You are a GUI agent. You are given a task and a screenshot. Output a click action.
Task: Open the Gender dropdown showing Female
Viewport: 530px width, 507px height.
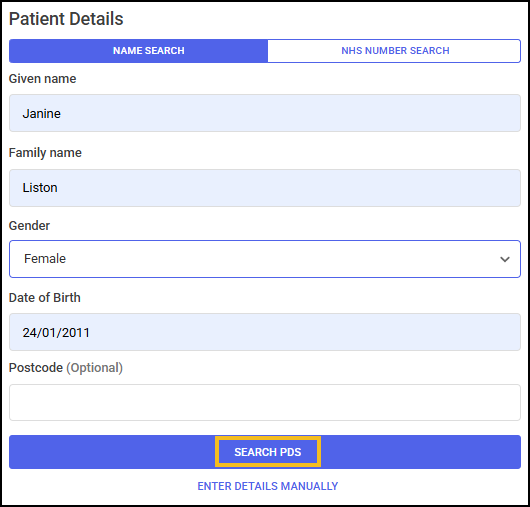[265, 259]
